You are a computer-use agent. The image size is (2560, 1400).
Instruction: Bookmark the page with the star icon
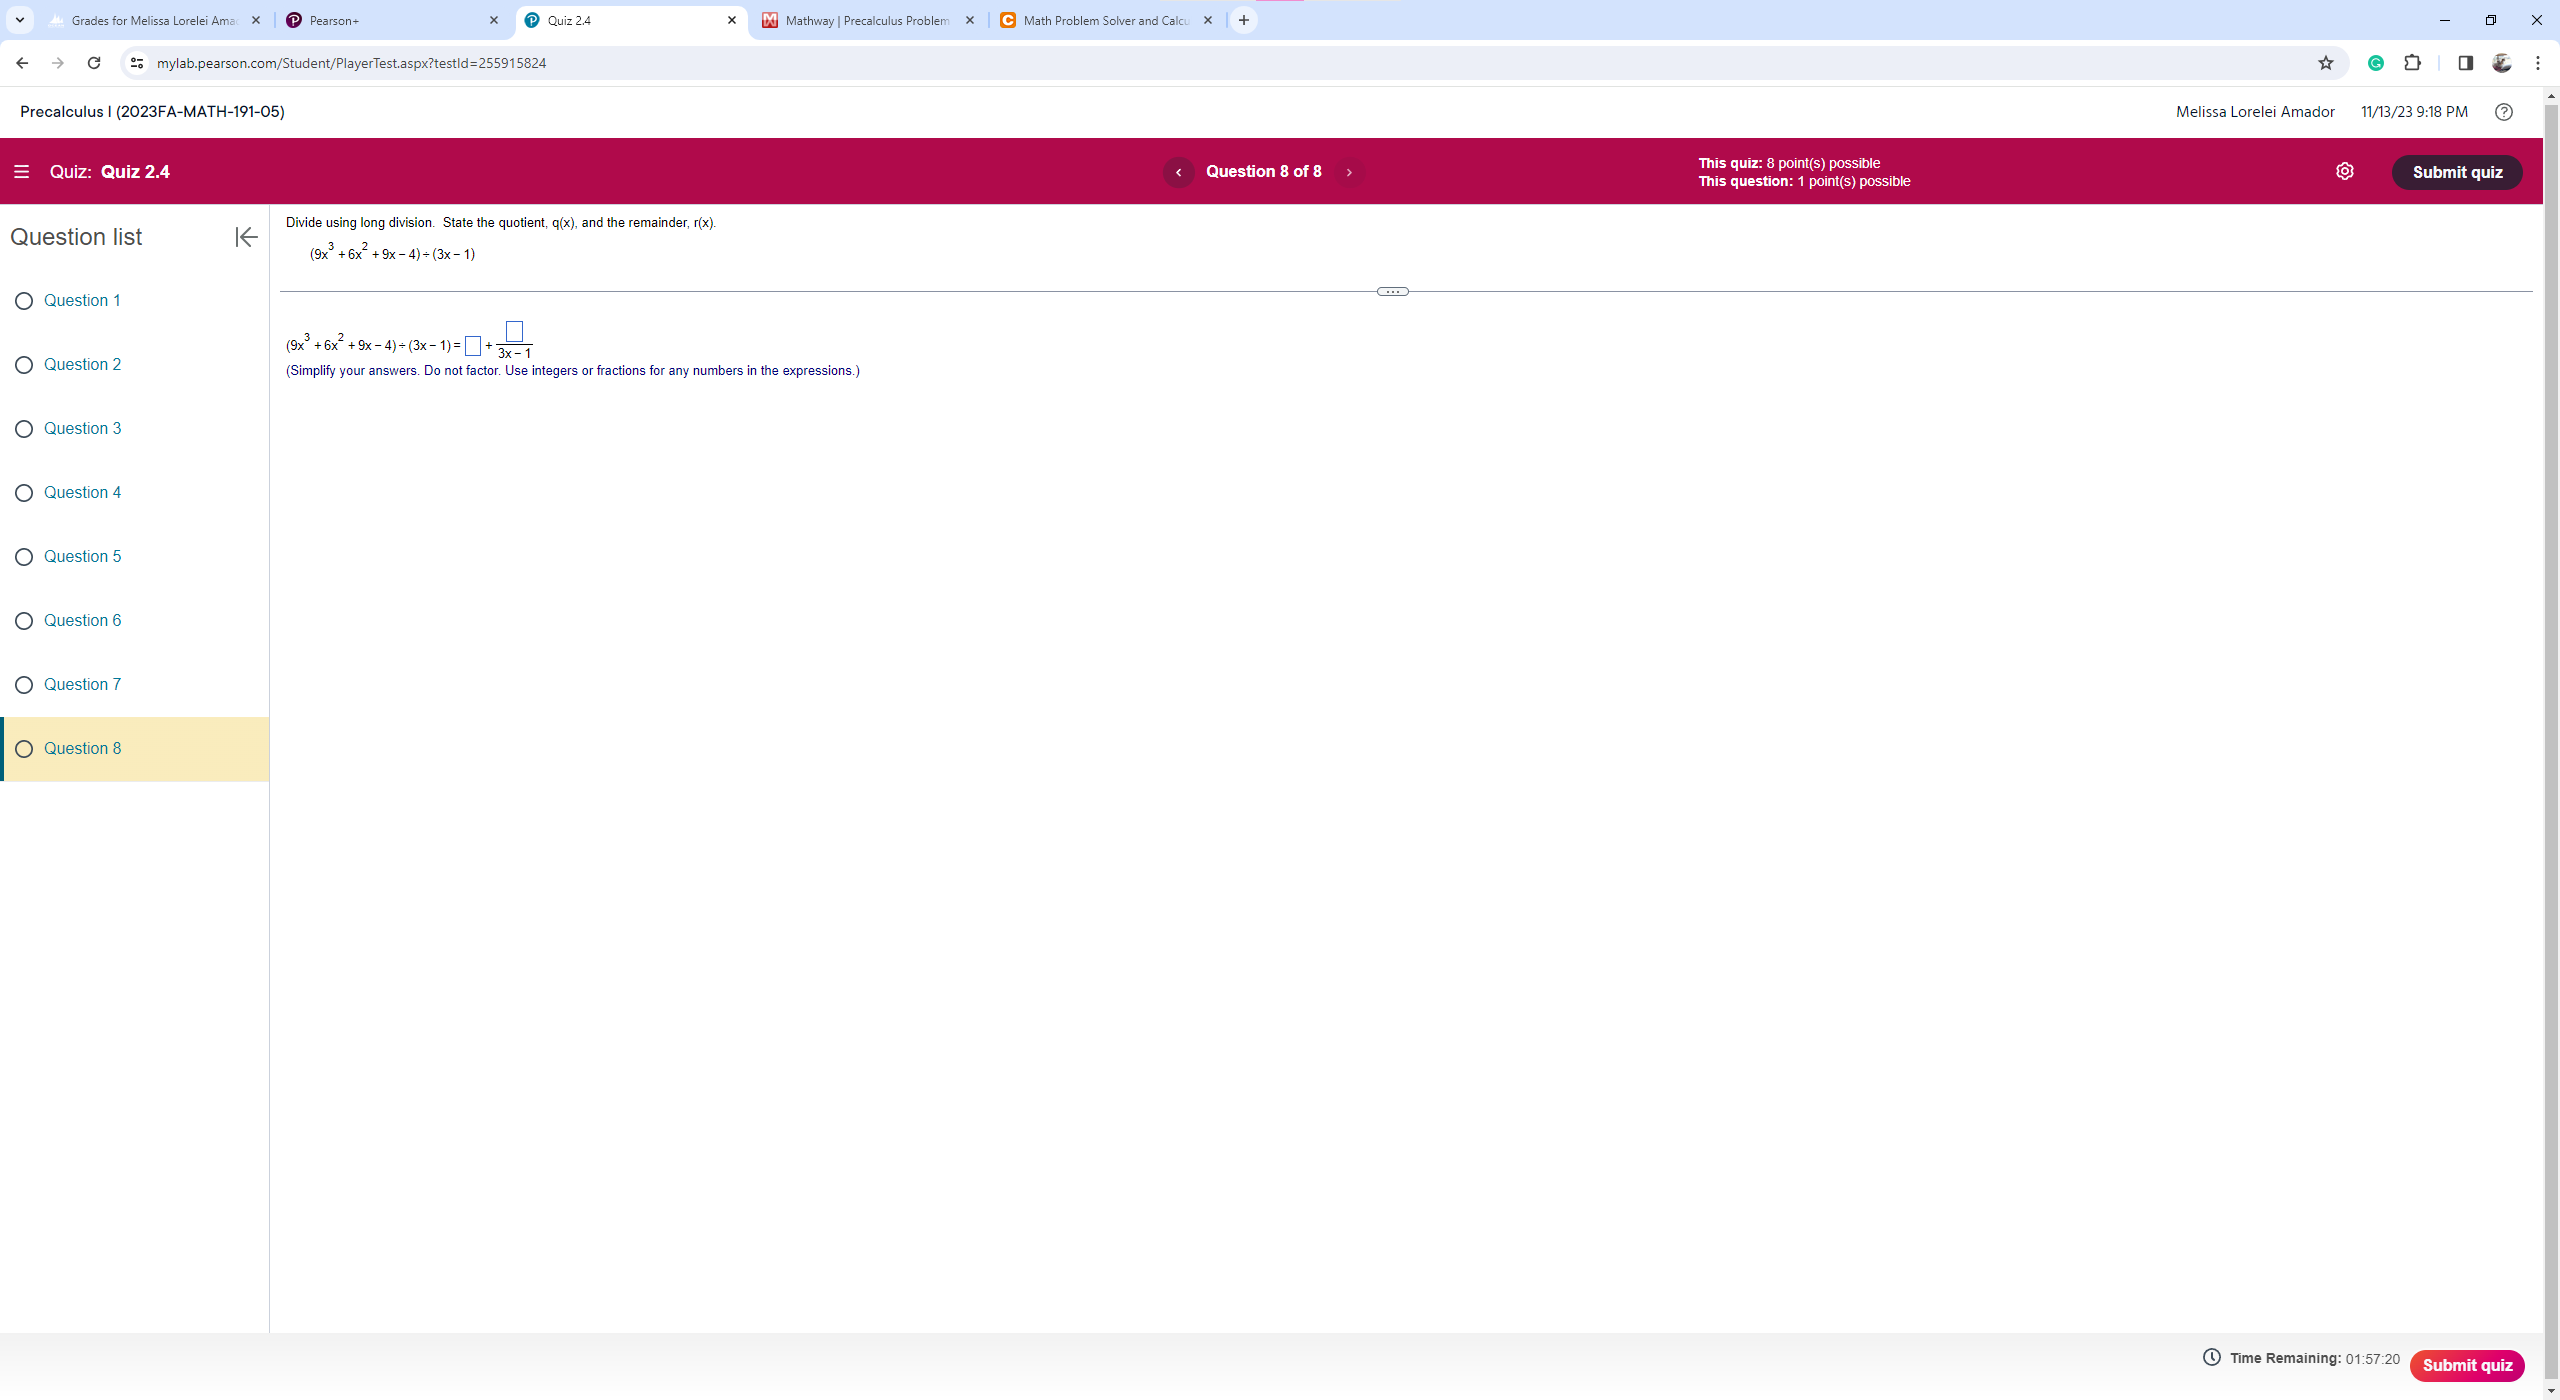2325,62
